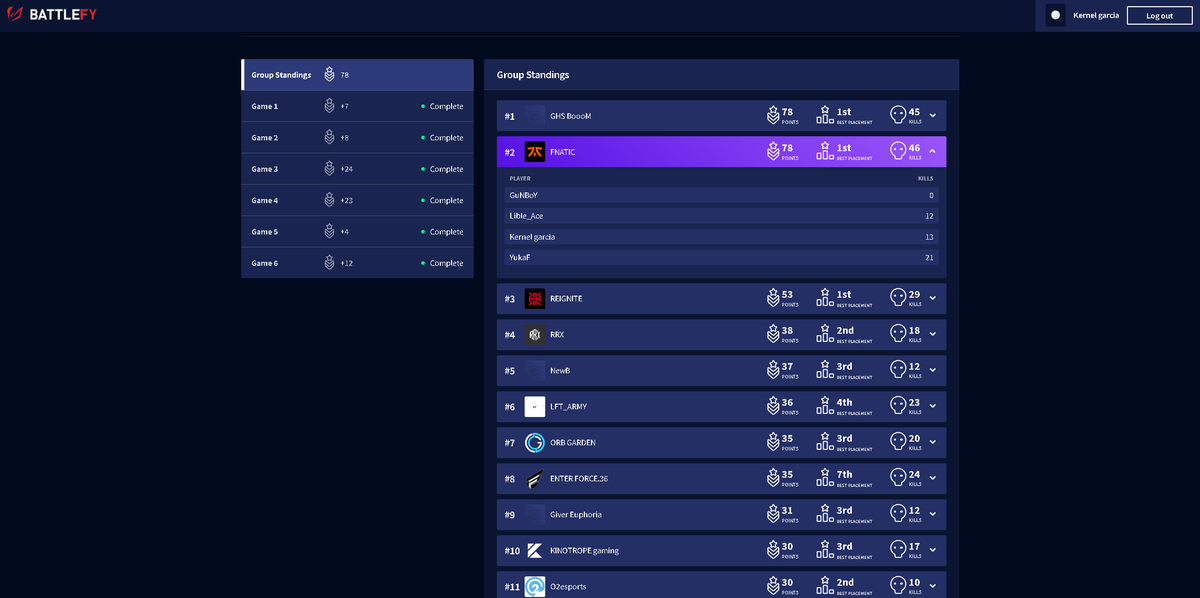Click the points badge icon in Group Standings sidebar row
The width and height of the screenshot is (1200, 598).
329,75
